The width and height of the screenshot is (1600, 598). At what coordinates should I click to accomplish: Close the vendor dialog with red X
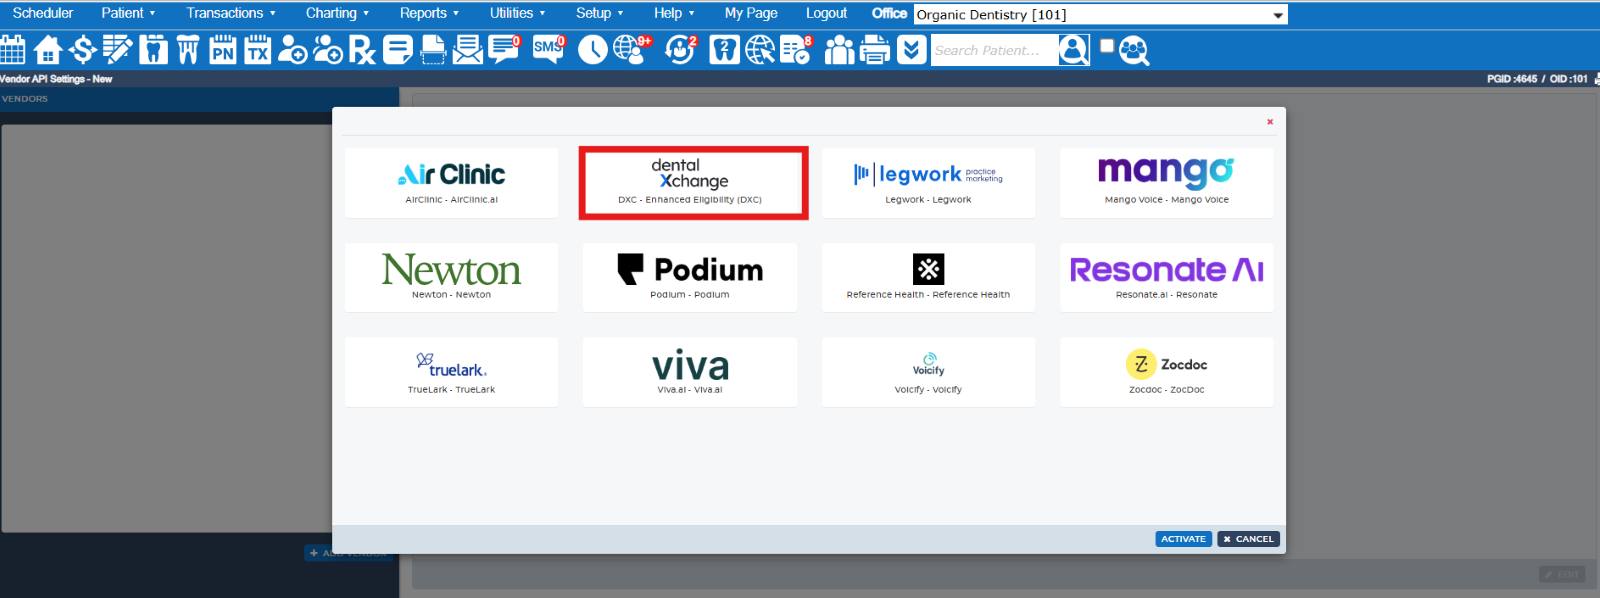tap(1270, 122)
